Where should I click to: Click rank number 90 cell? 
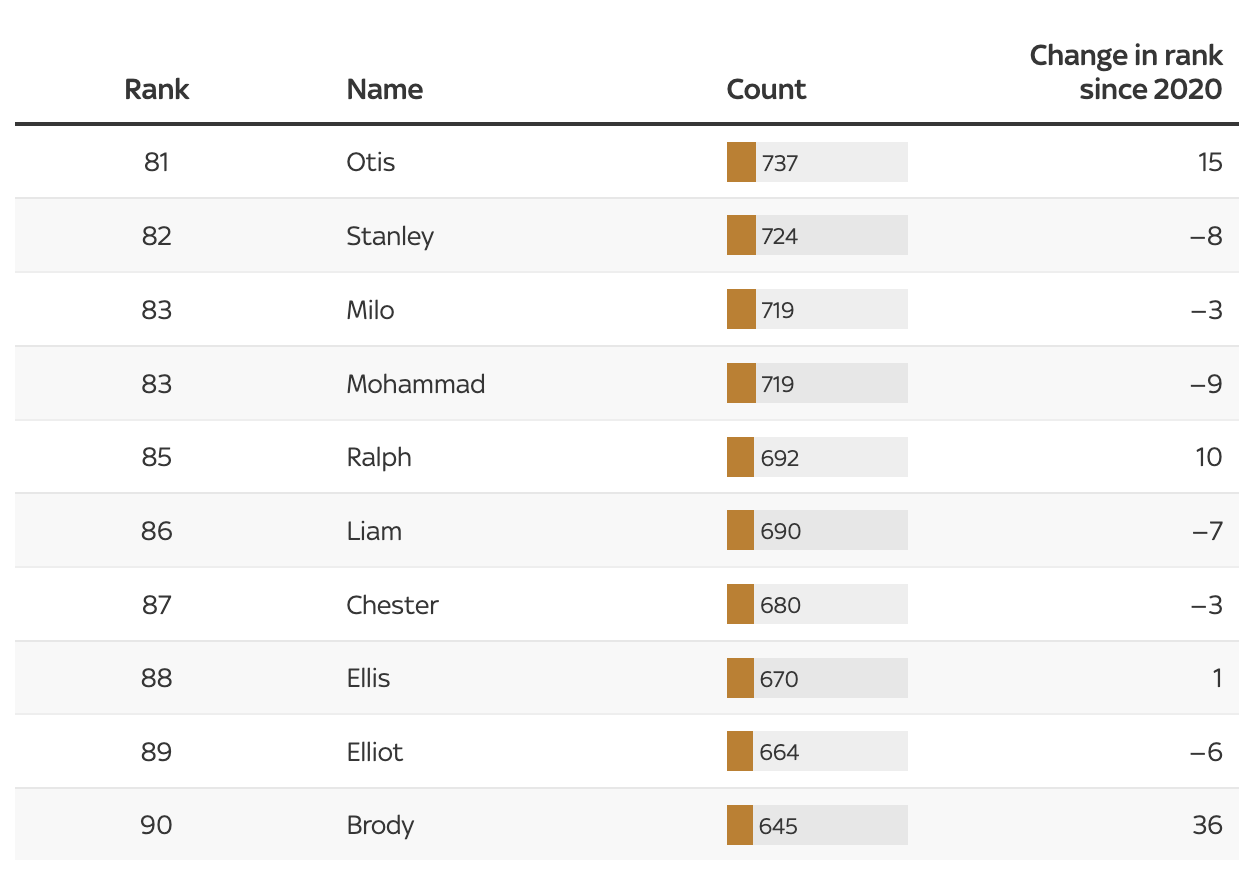(157, 825)
